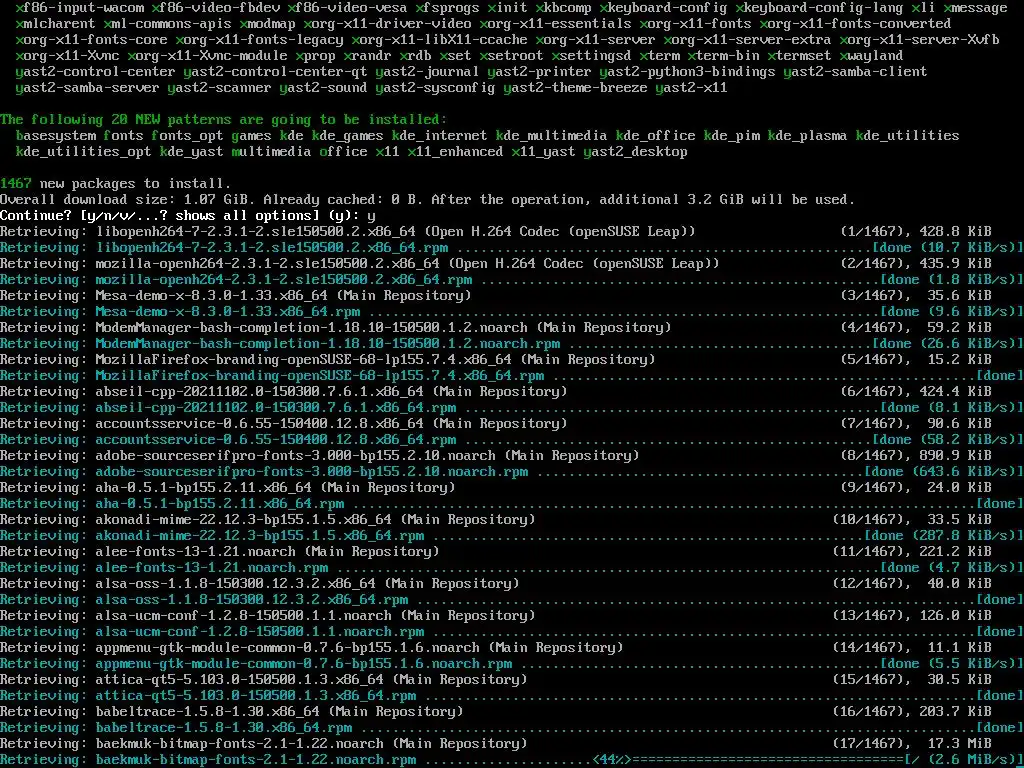Screen dimensions: 1024x768
Task: Click 'alsa-ucm-conf-1.2.8' .rpm file name
Action: 260,632
